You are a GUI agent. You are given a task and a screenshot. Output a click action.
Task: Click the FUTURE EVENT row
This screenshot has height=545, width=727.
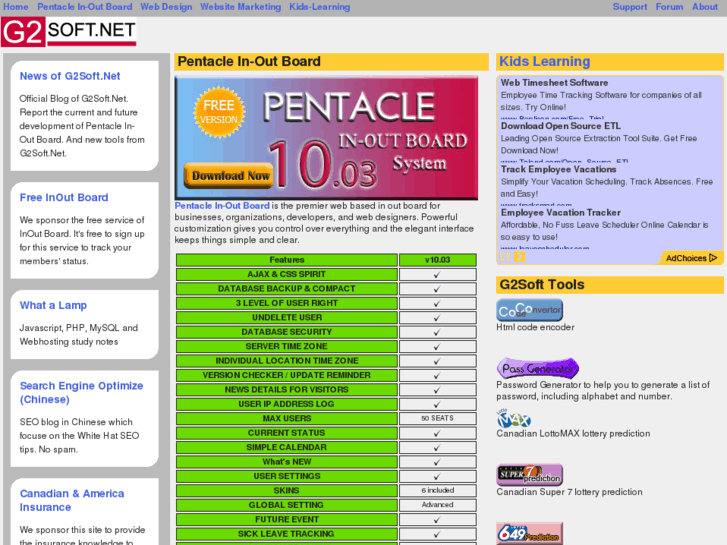pos(326,519)
